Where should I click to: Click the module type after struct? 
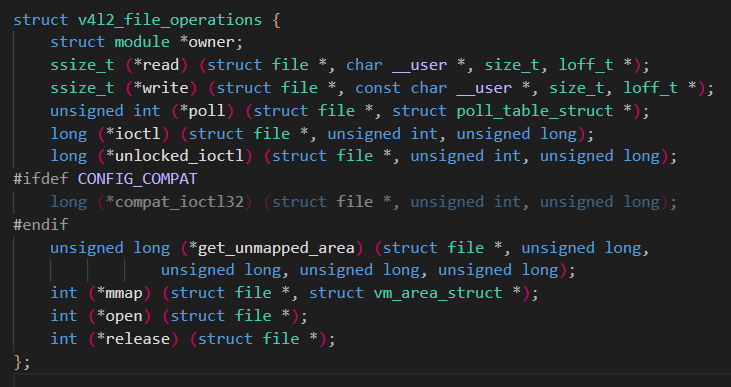pos(142,42)
